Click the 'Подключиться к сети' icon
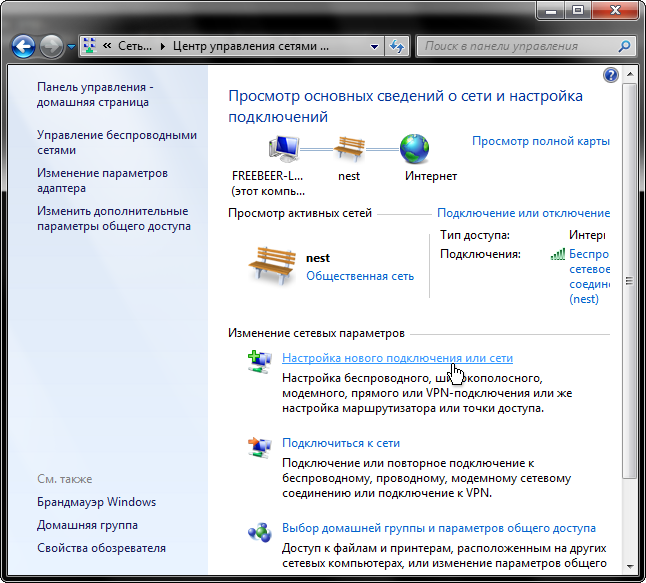 click(260, 447)
